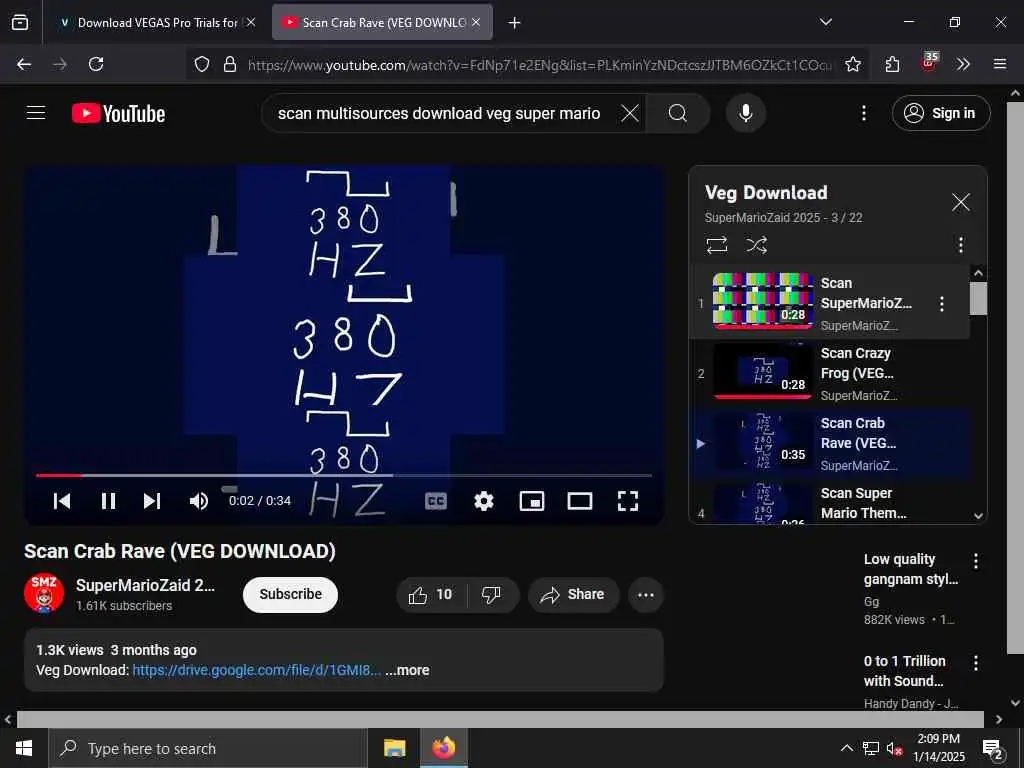Enable miniplayer mode
The width and height of the screenshot is (1024, 768).
[x=532, y=501]
